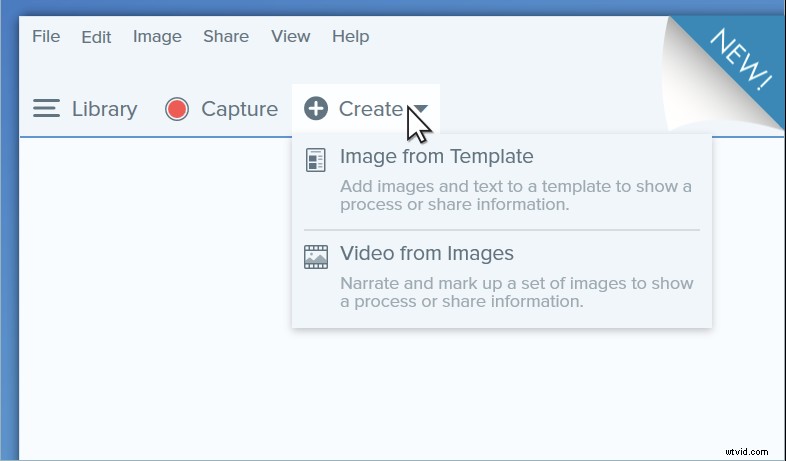
Task: Collapse the Create dropdown arrow
Action: (421, 109)
